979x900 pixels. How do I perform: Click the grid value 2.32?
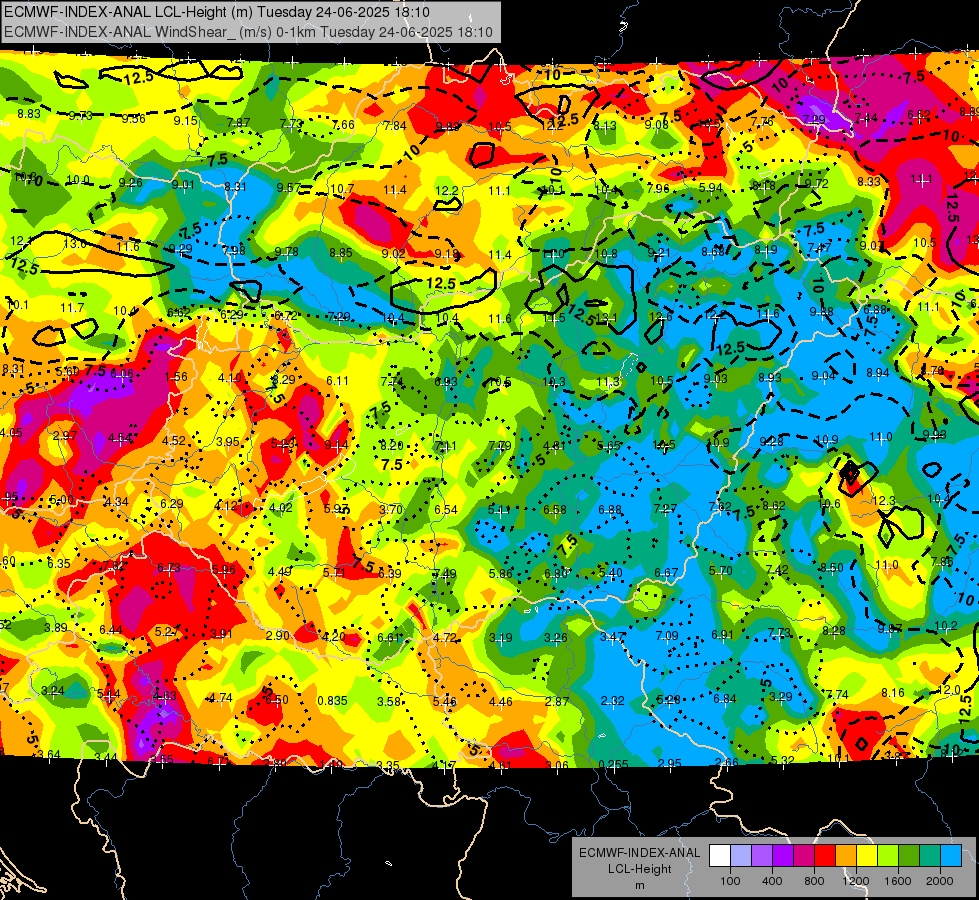tap(612, 701)
